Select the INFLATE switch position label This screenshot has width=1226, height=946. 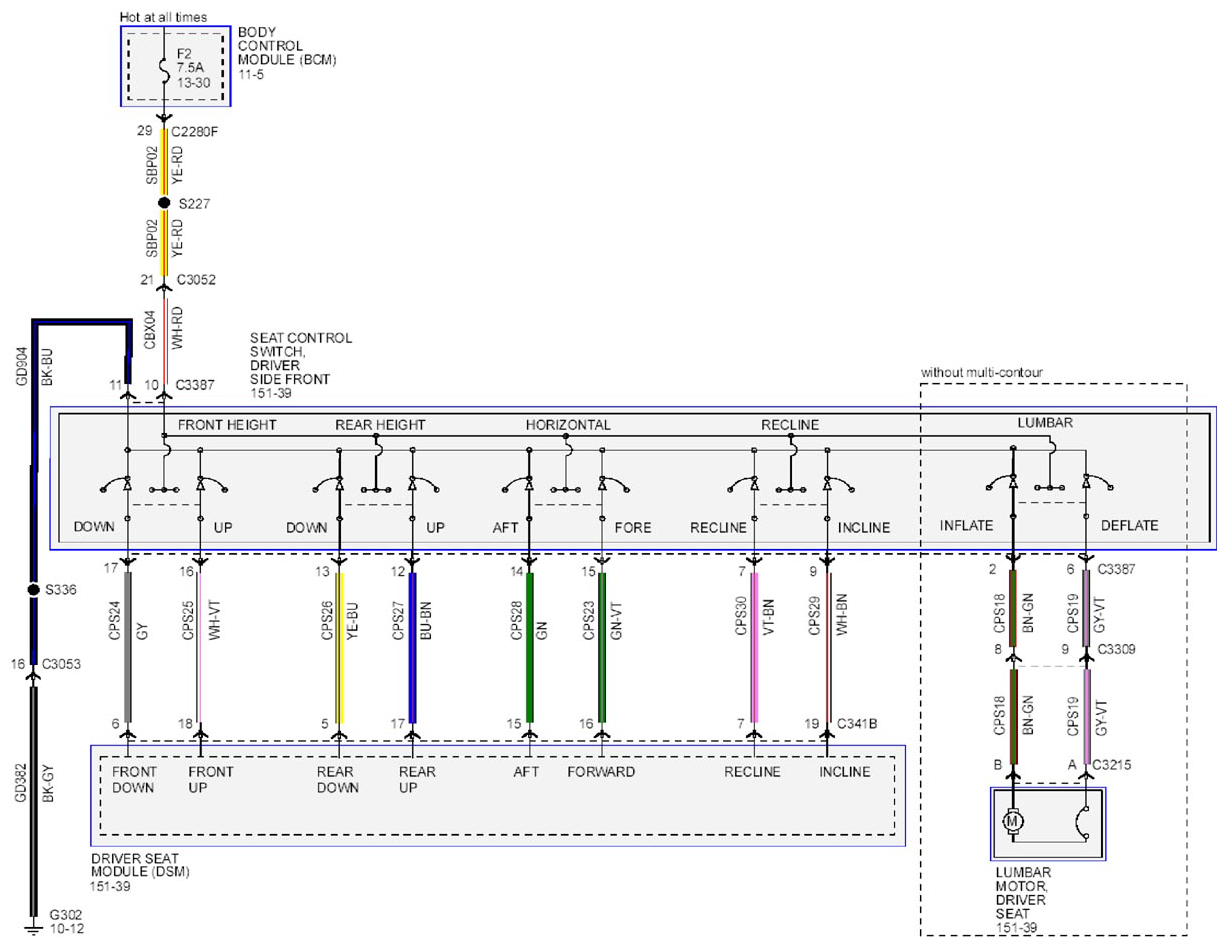966,525
